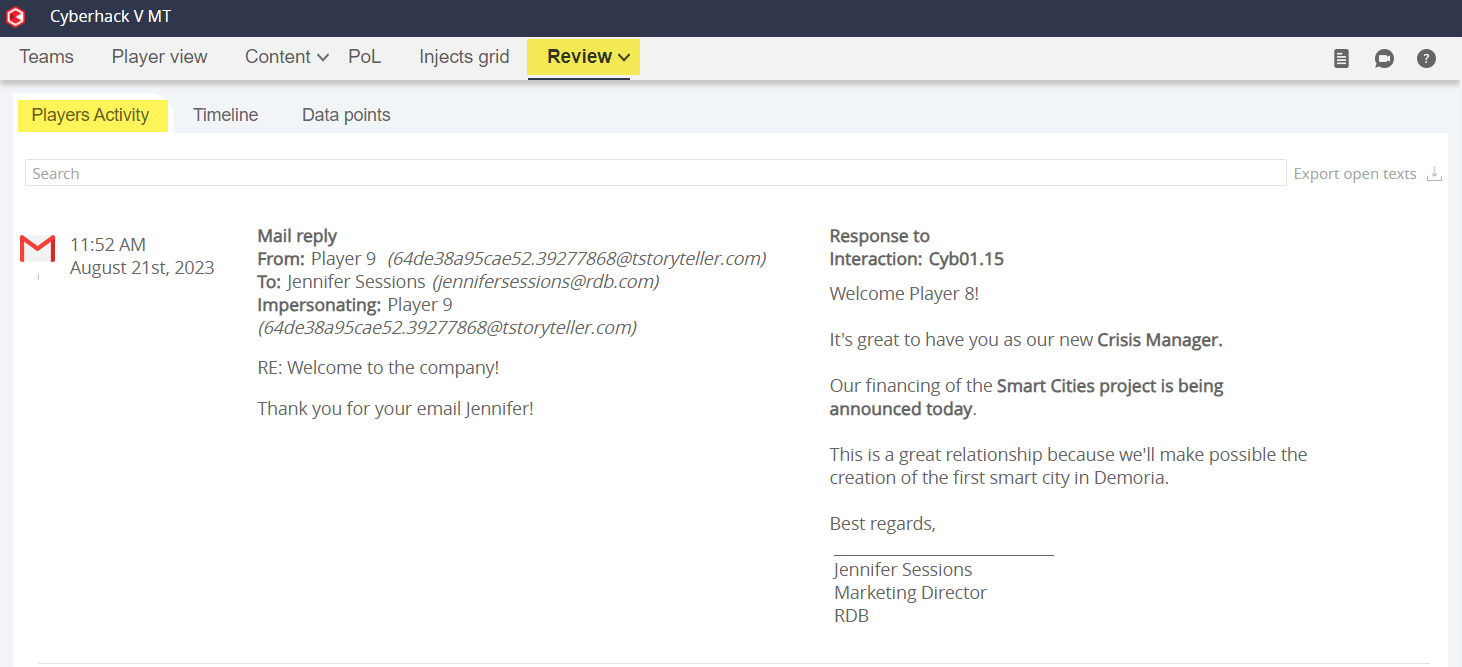Switch to the Timeline tab
The width and height of the screenshot is (1462, 667).
point(225,115)
